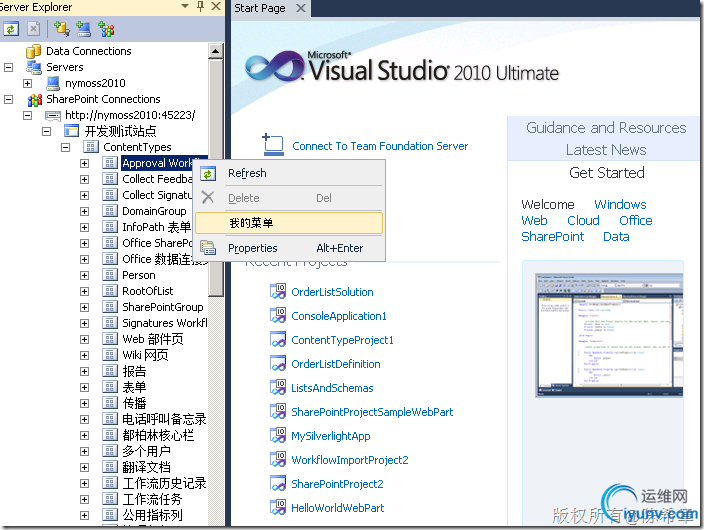Collapse the 开发测试站点 site node

click(x=46, y=132)
